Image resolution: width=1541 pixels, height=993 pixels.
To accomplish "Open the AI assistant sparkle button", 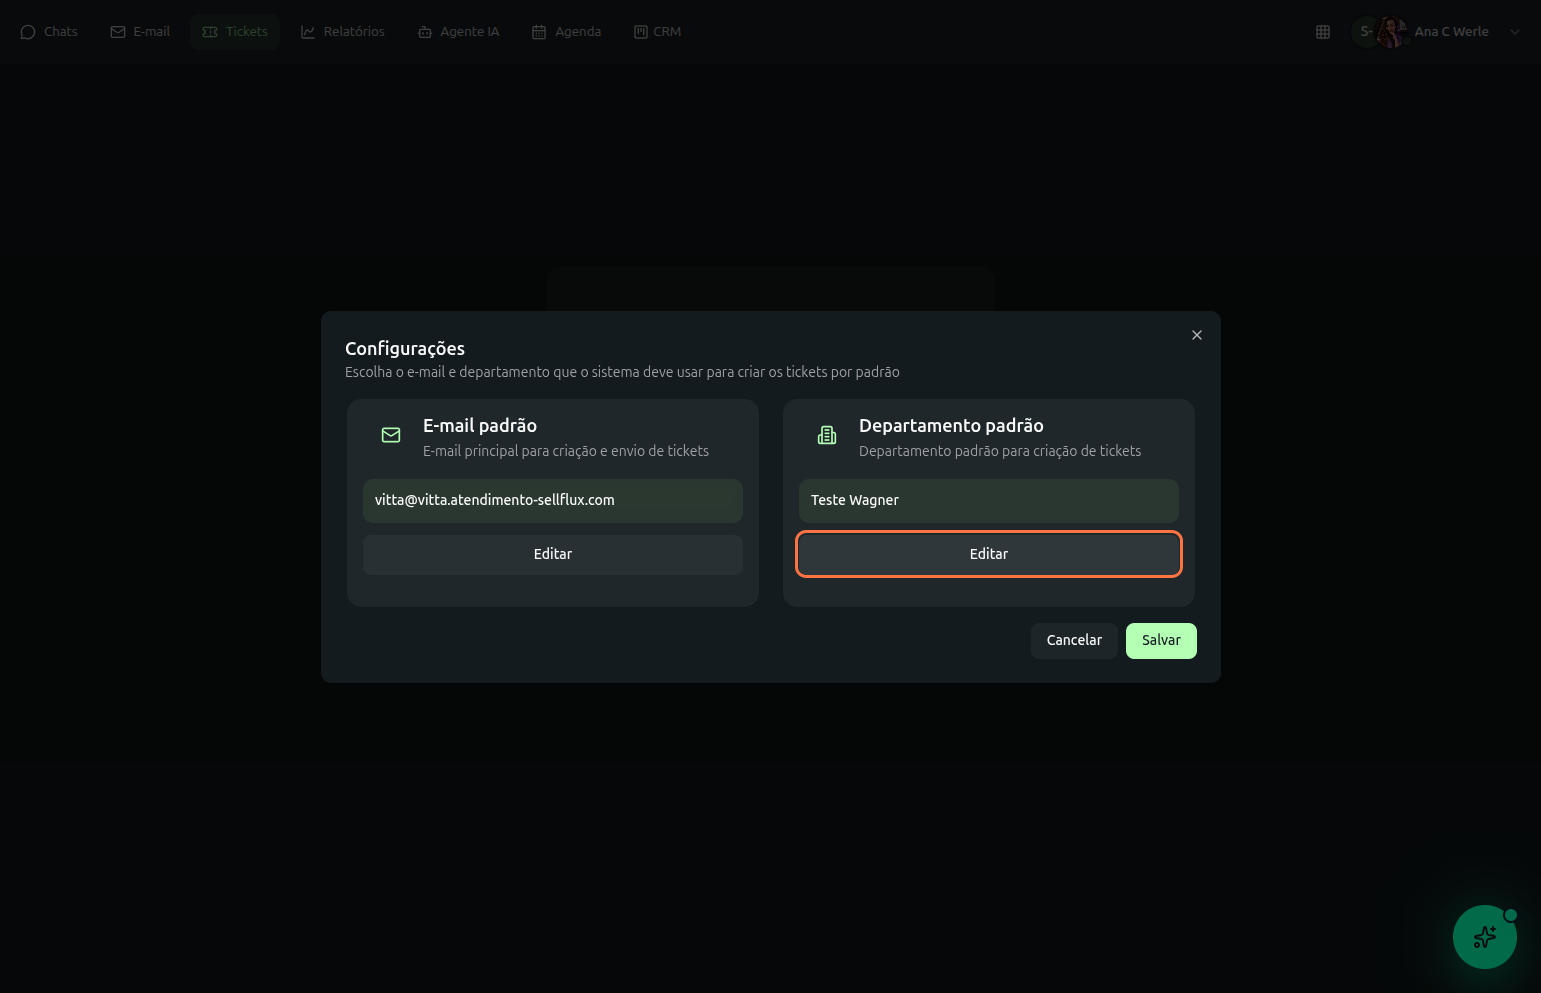I will [x=1484, y=937].
